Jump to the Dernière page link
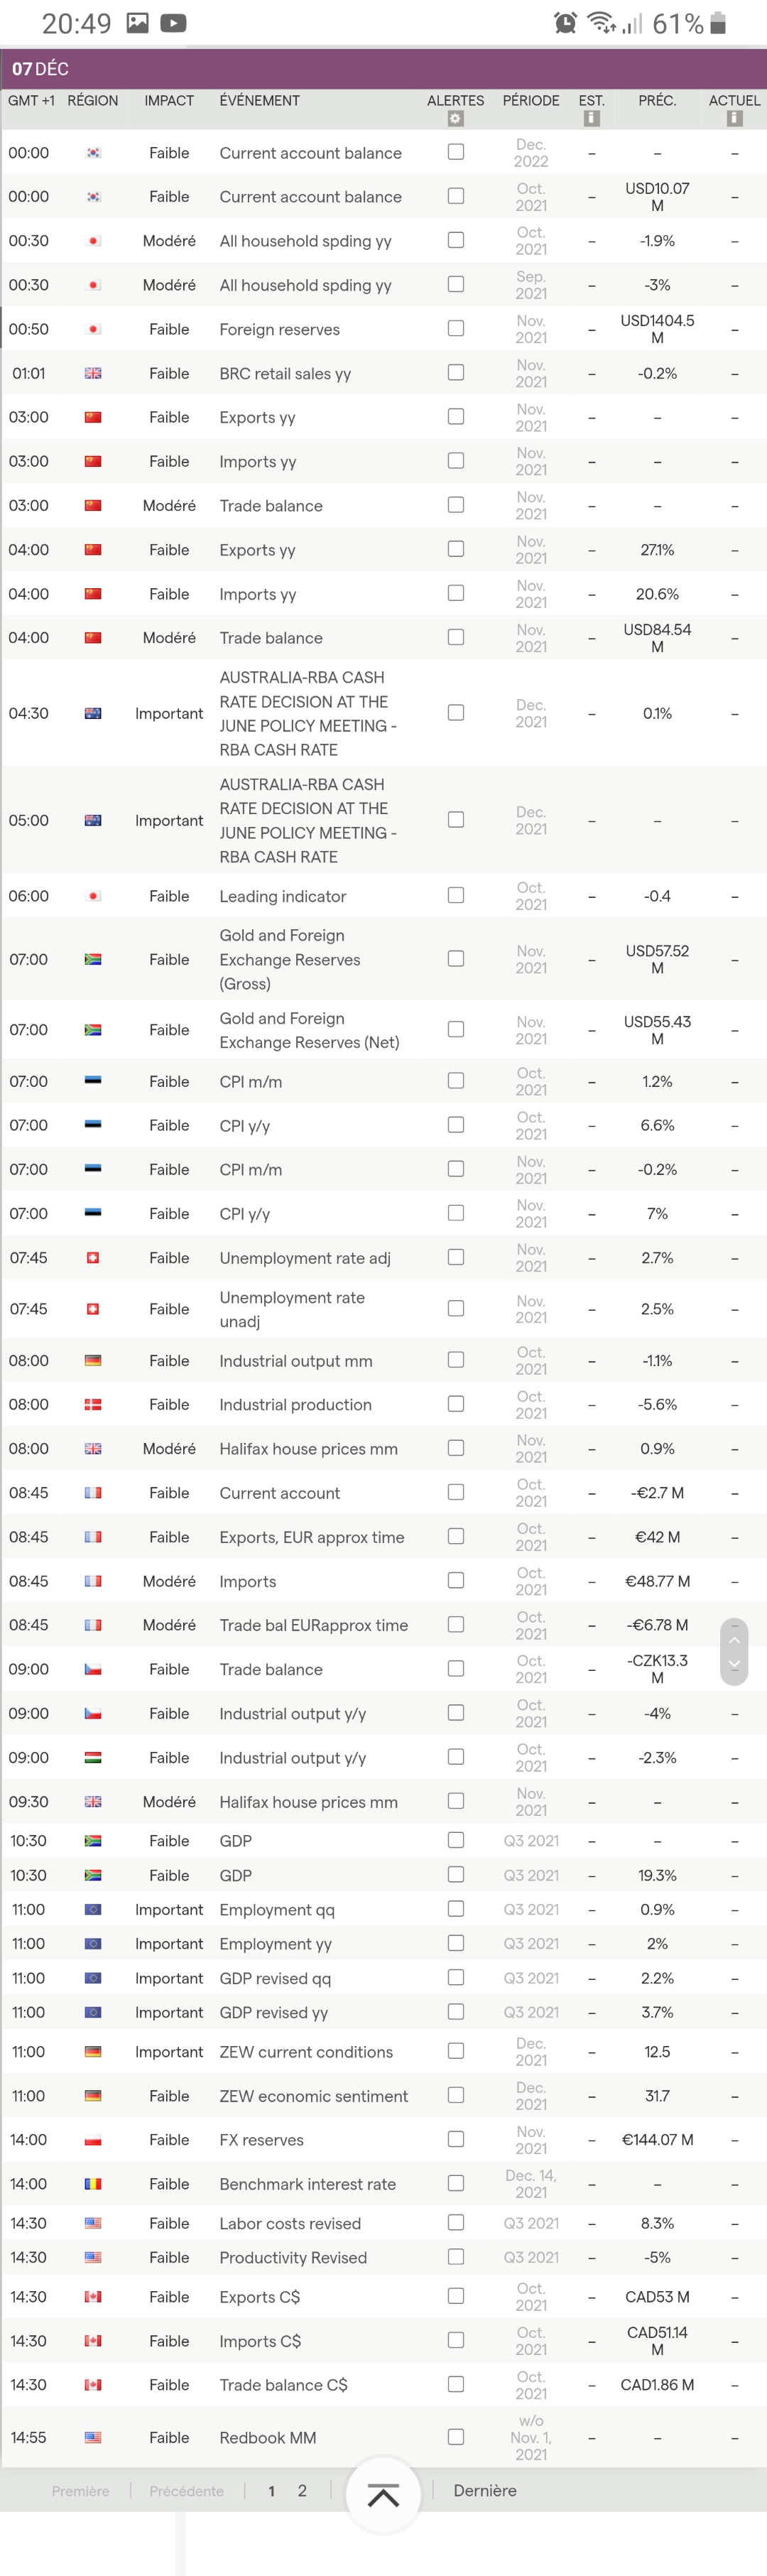The width and height of the screenshot is (767, 2576). pyautogui.click(x=485, y=2491)
